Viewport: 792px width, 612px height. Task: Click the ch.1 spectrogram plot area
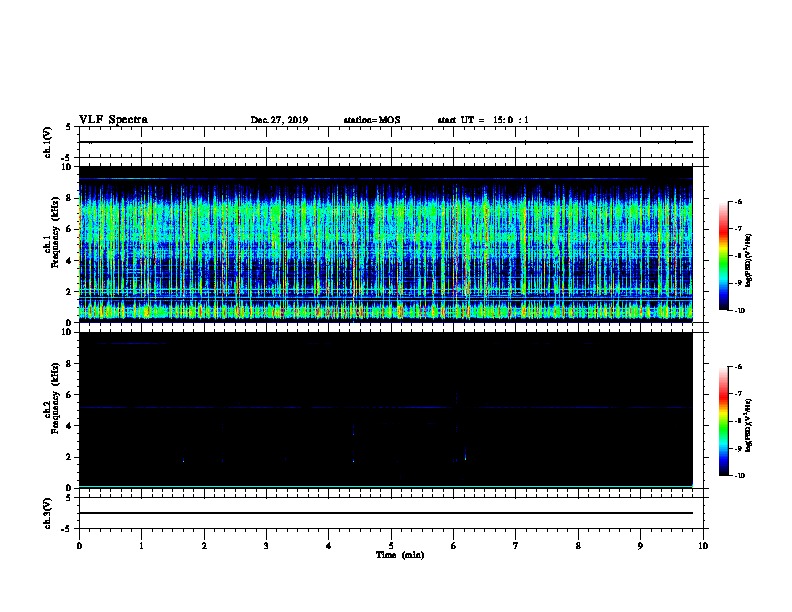(x=386, y=244)
